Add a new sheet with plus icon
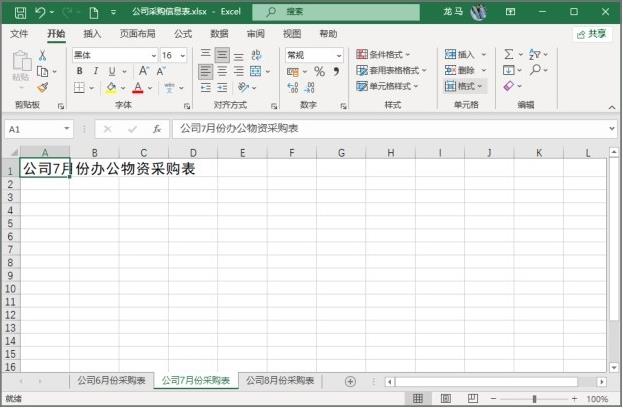 pos(350,381)
